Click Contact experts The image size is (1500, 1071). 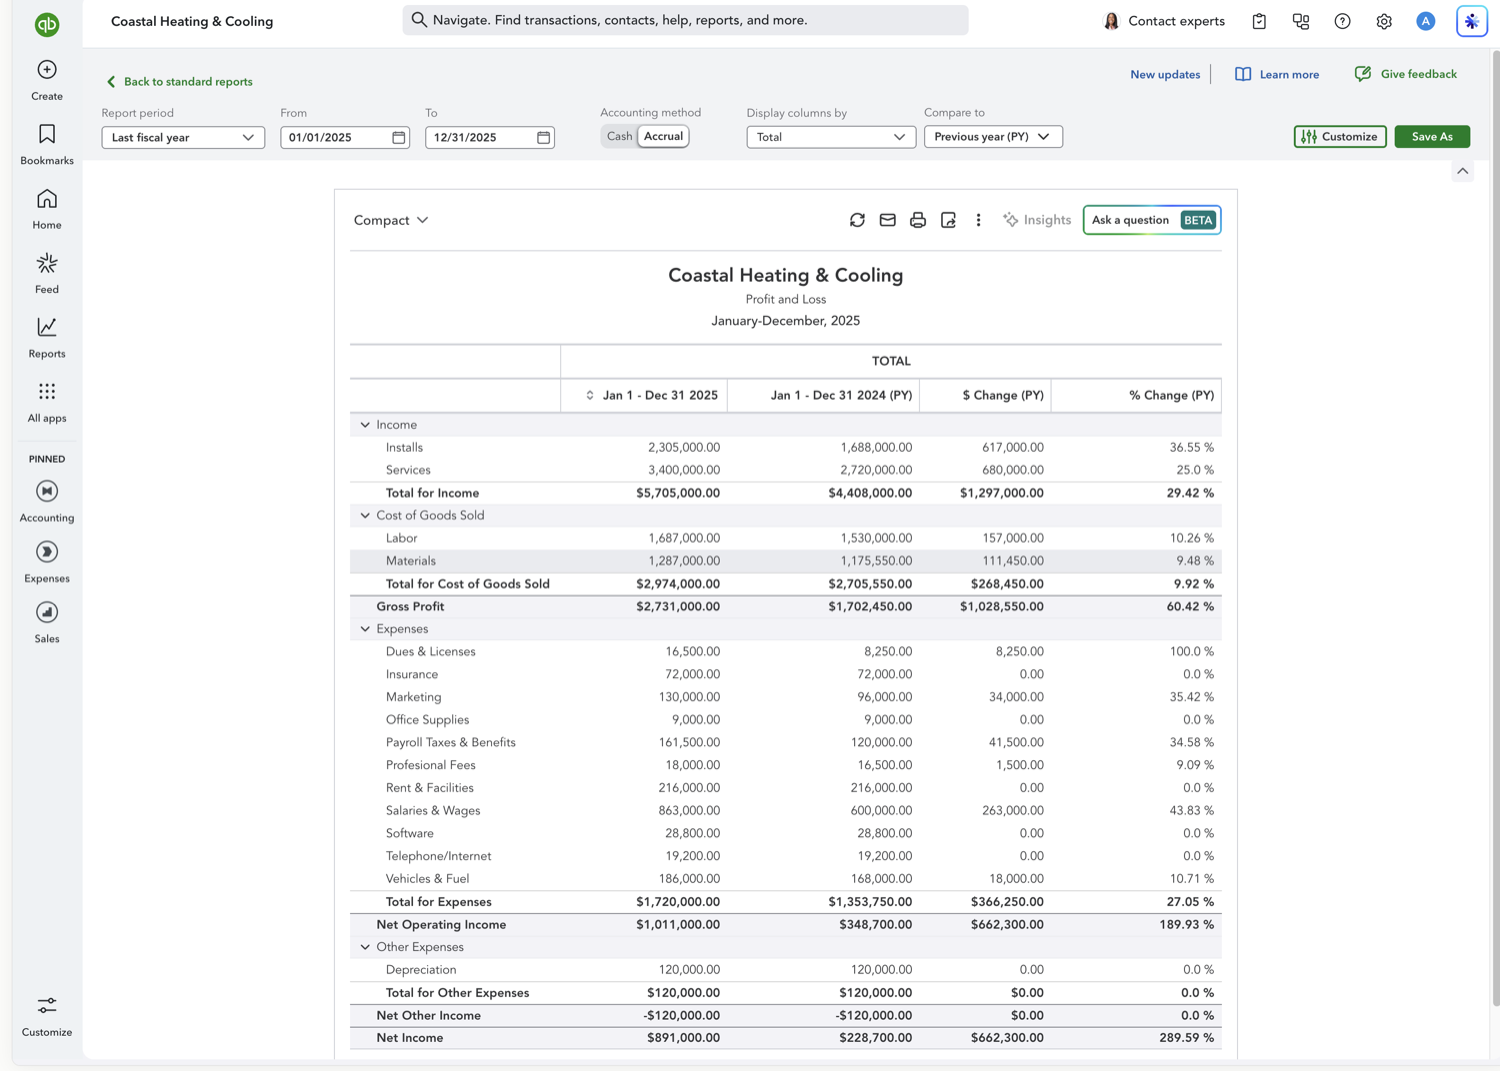tap(1164, 21)
